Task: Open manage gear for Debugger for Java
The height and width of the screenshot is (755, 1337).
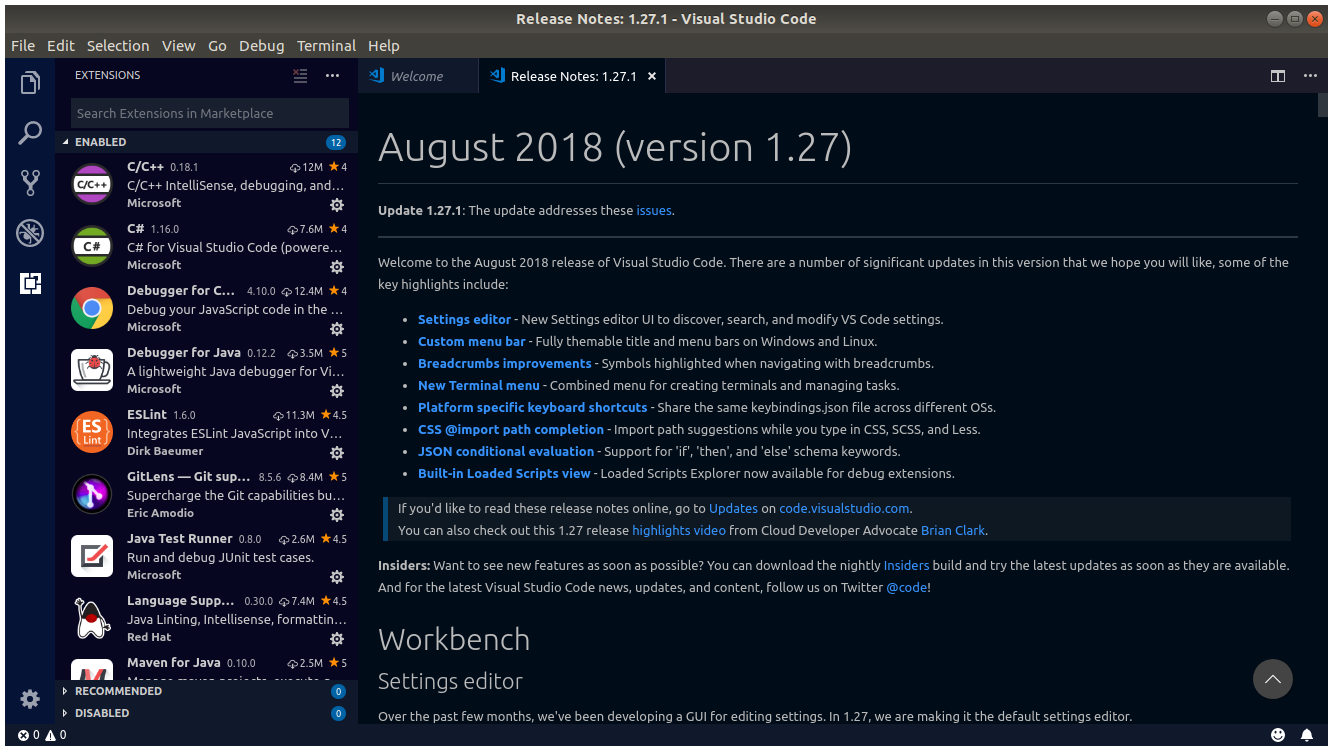Action: pos(337,391)
